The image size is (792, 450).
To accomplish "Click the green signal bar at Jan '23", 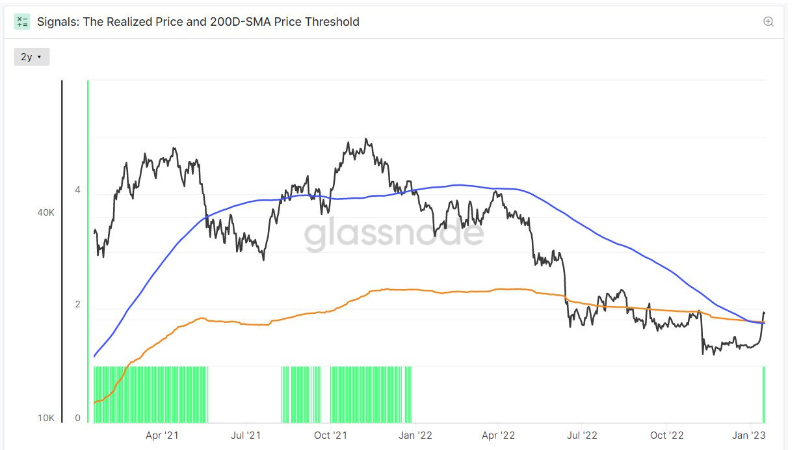I will pyautogui.click(x=764, y=394).
